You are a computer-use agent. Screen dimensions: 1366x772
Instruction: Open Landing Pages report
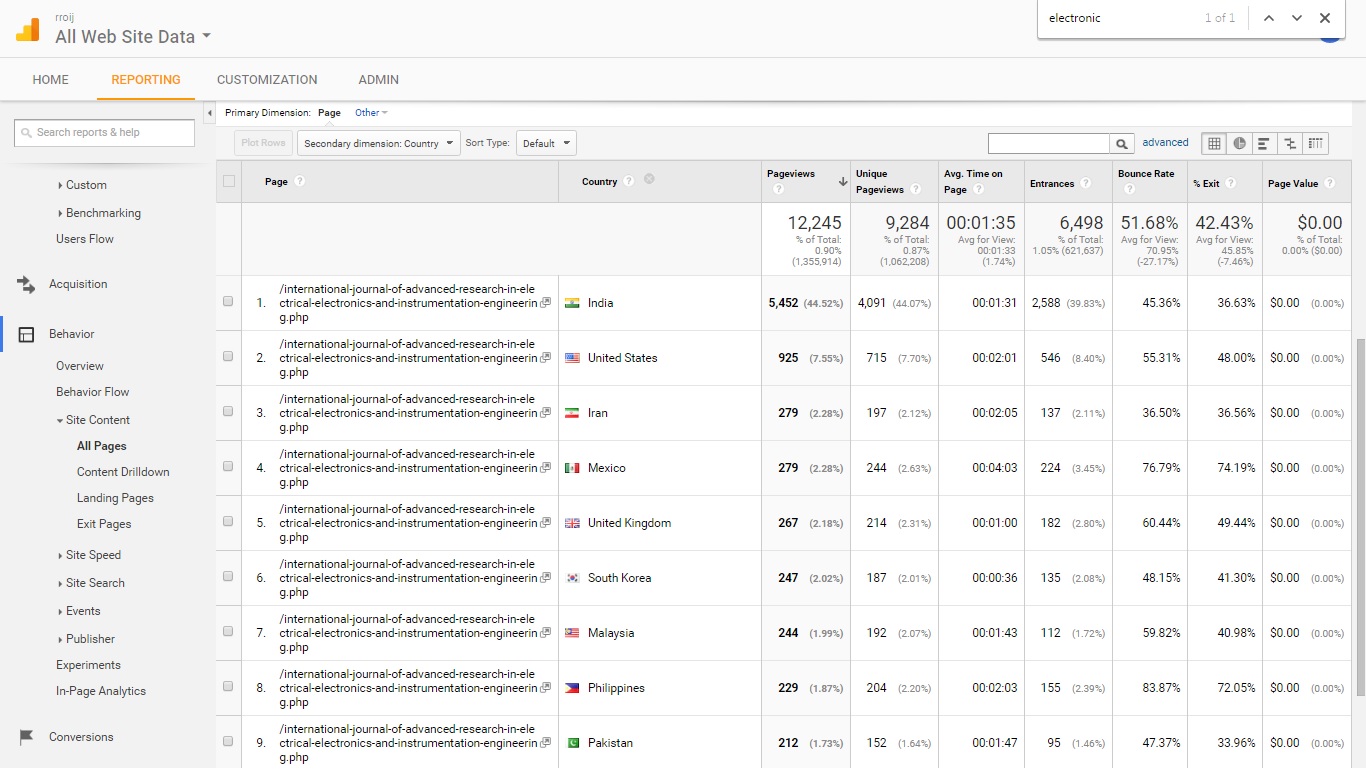(115, 498)
